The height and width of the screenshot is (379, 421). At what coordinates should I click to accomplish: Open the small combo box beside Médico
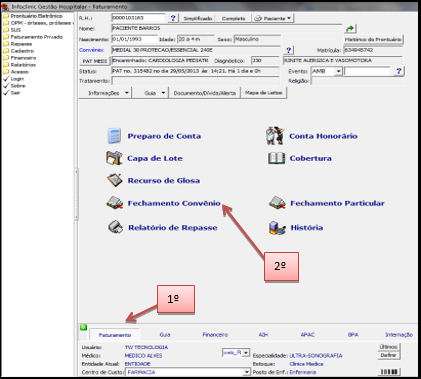tap(236, 352)
